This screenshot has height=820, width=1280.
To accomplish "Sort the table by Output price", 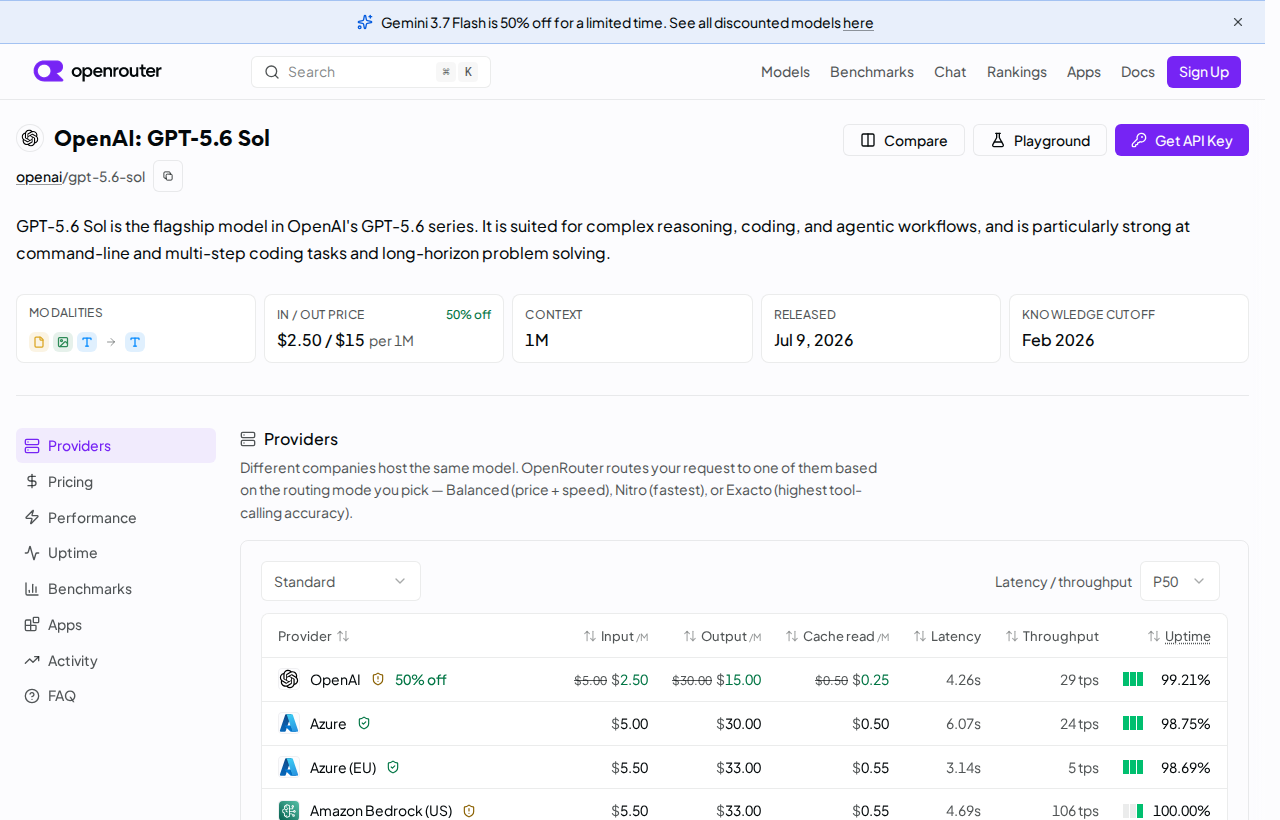I will coord(722,636).
